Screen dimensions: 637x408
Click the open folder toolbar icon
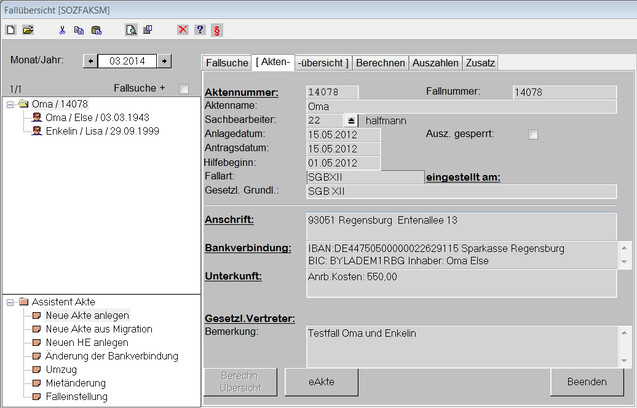(27, 30)
